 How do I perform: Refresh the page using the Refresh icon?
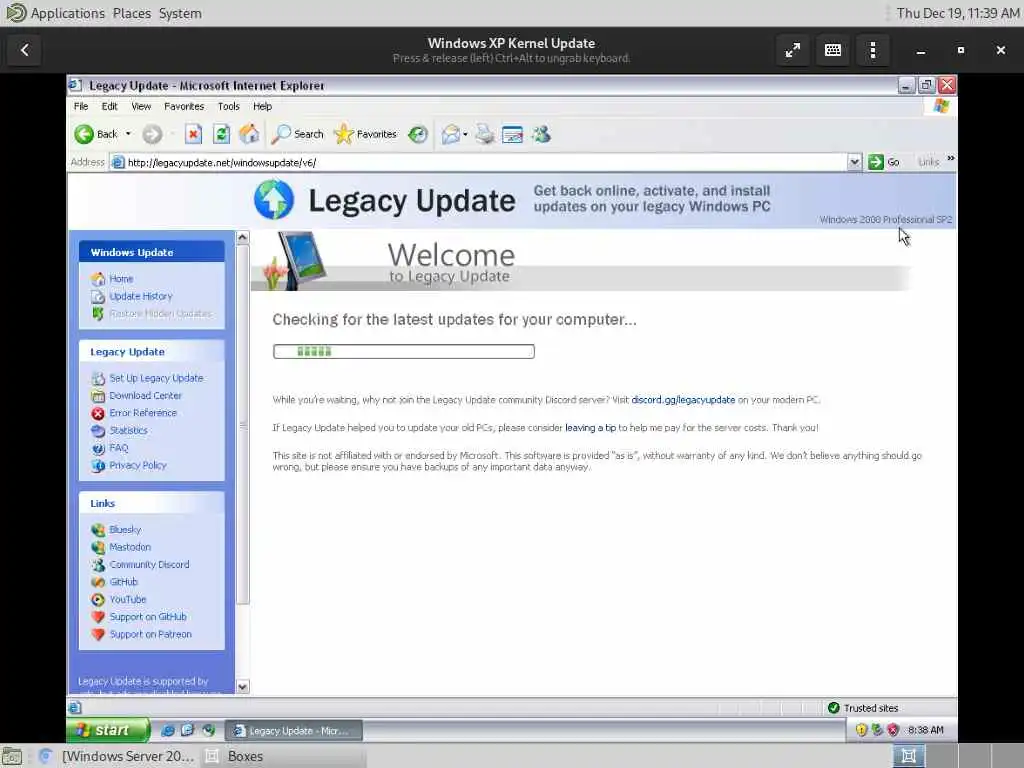click(x=221, y=135)
